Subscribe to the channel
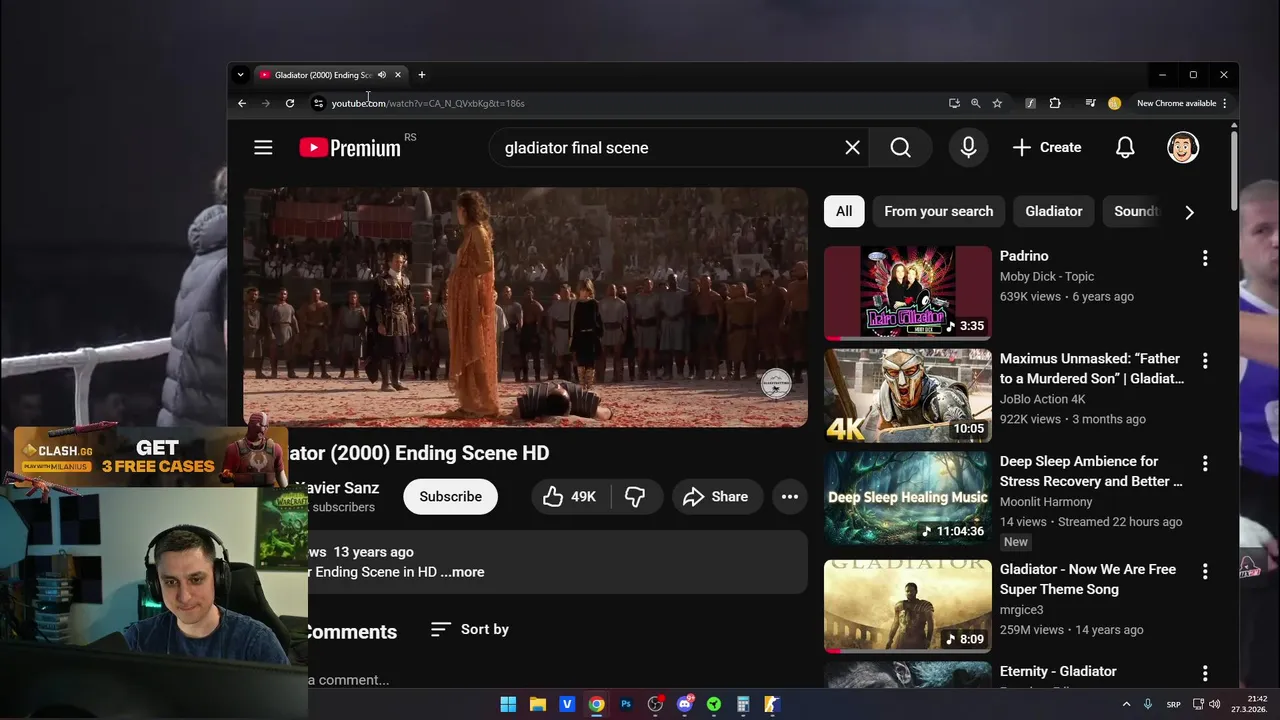 point(450,497)
